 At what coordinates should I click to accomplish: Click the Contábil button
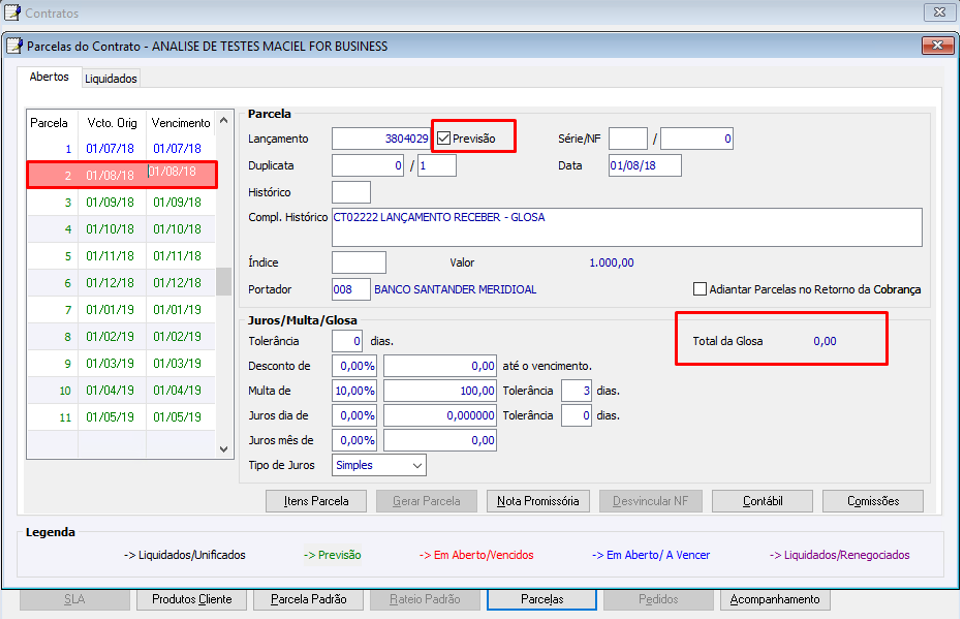point(762,501)
